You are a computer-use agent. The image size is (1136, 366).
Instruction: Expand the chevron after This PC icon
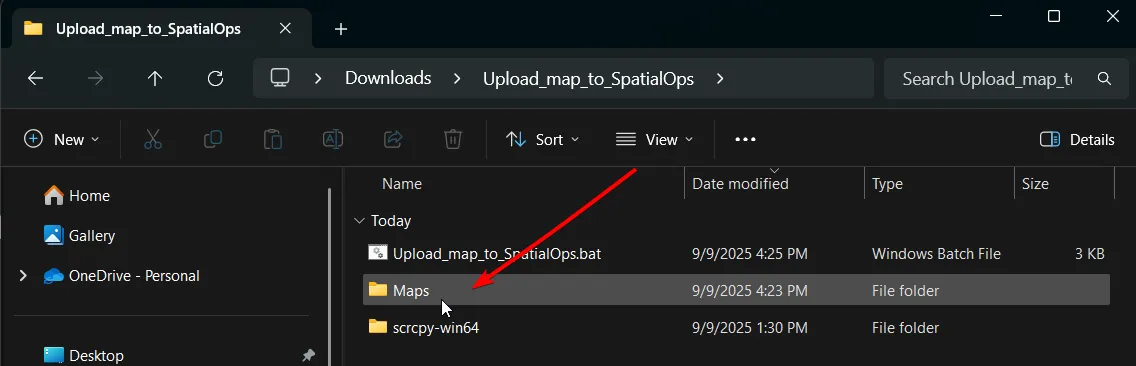point(317,78)
